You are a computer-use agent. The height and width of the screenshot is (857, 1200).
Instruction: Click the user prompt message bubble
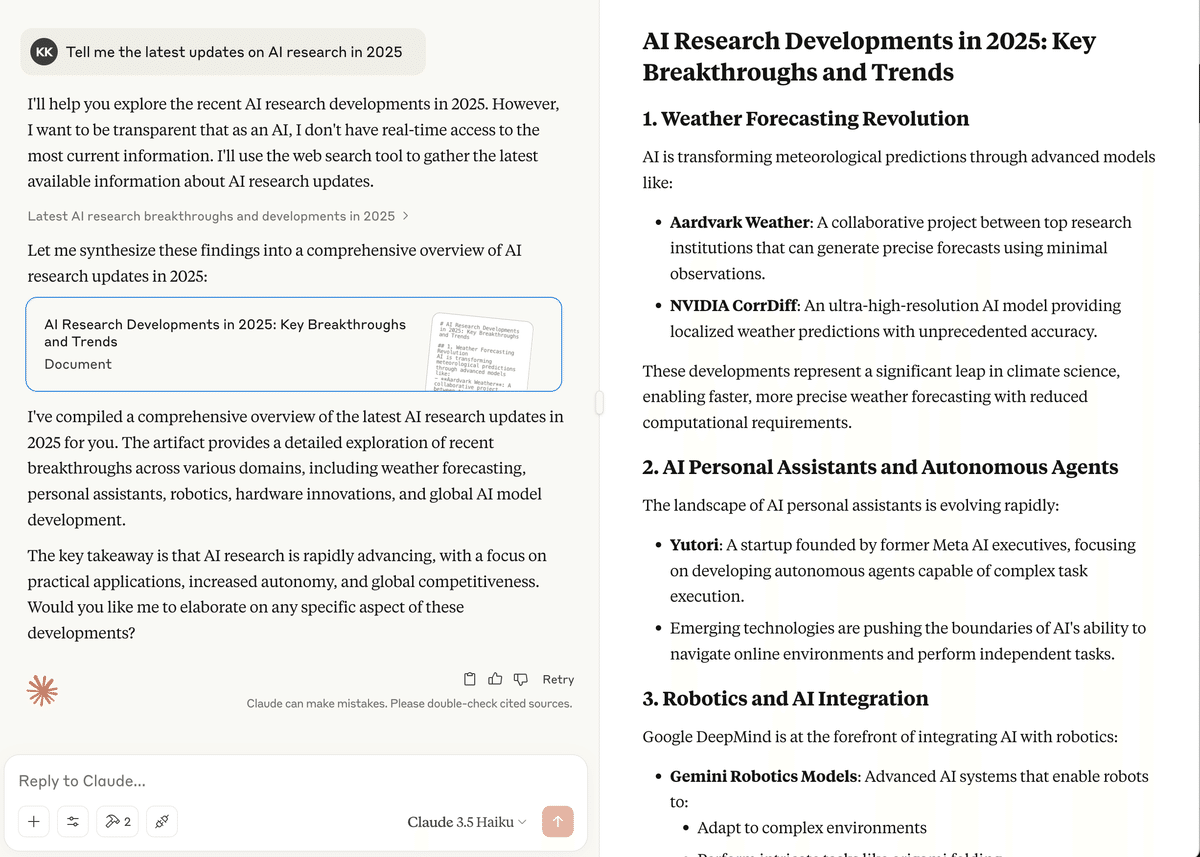click(x=223, y=52)
